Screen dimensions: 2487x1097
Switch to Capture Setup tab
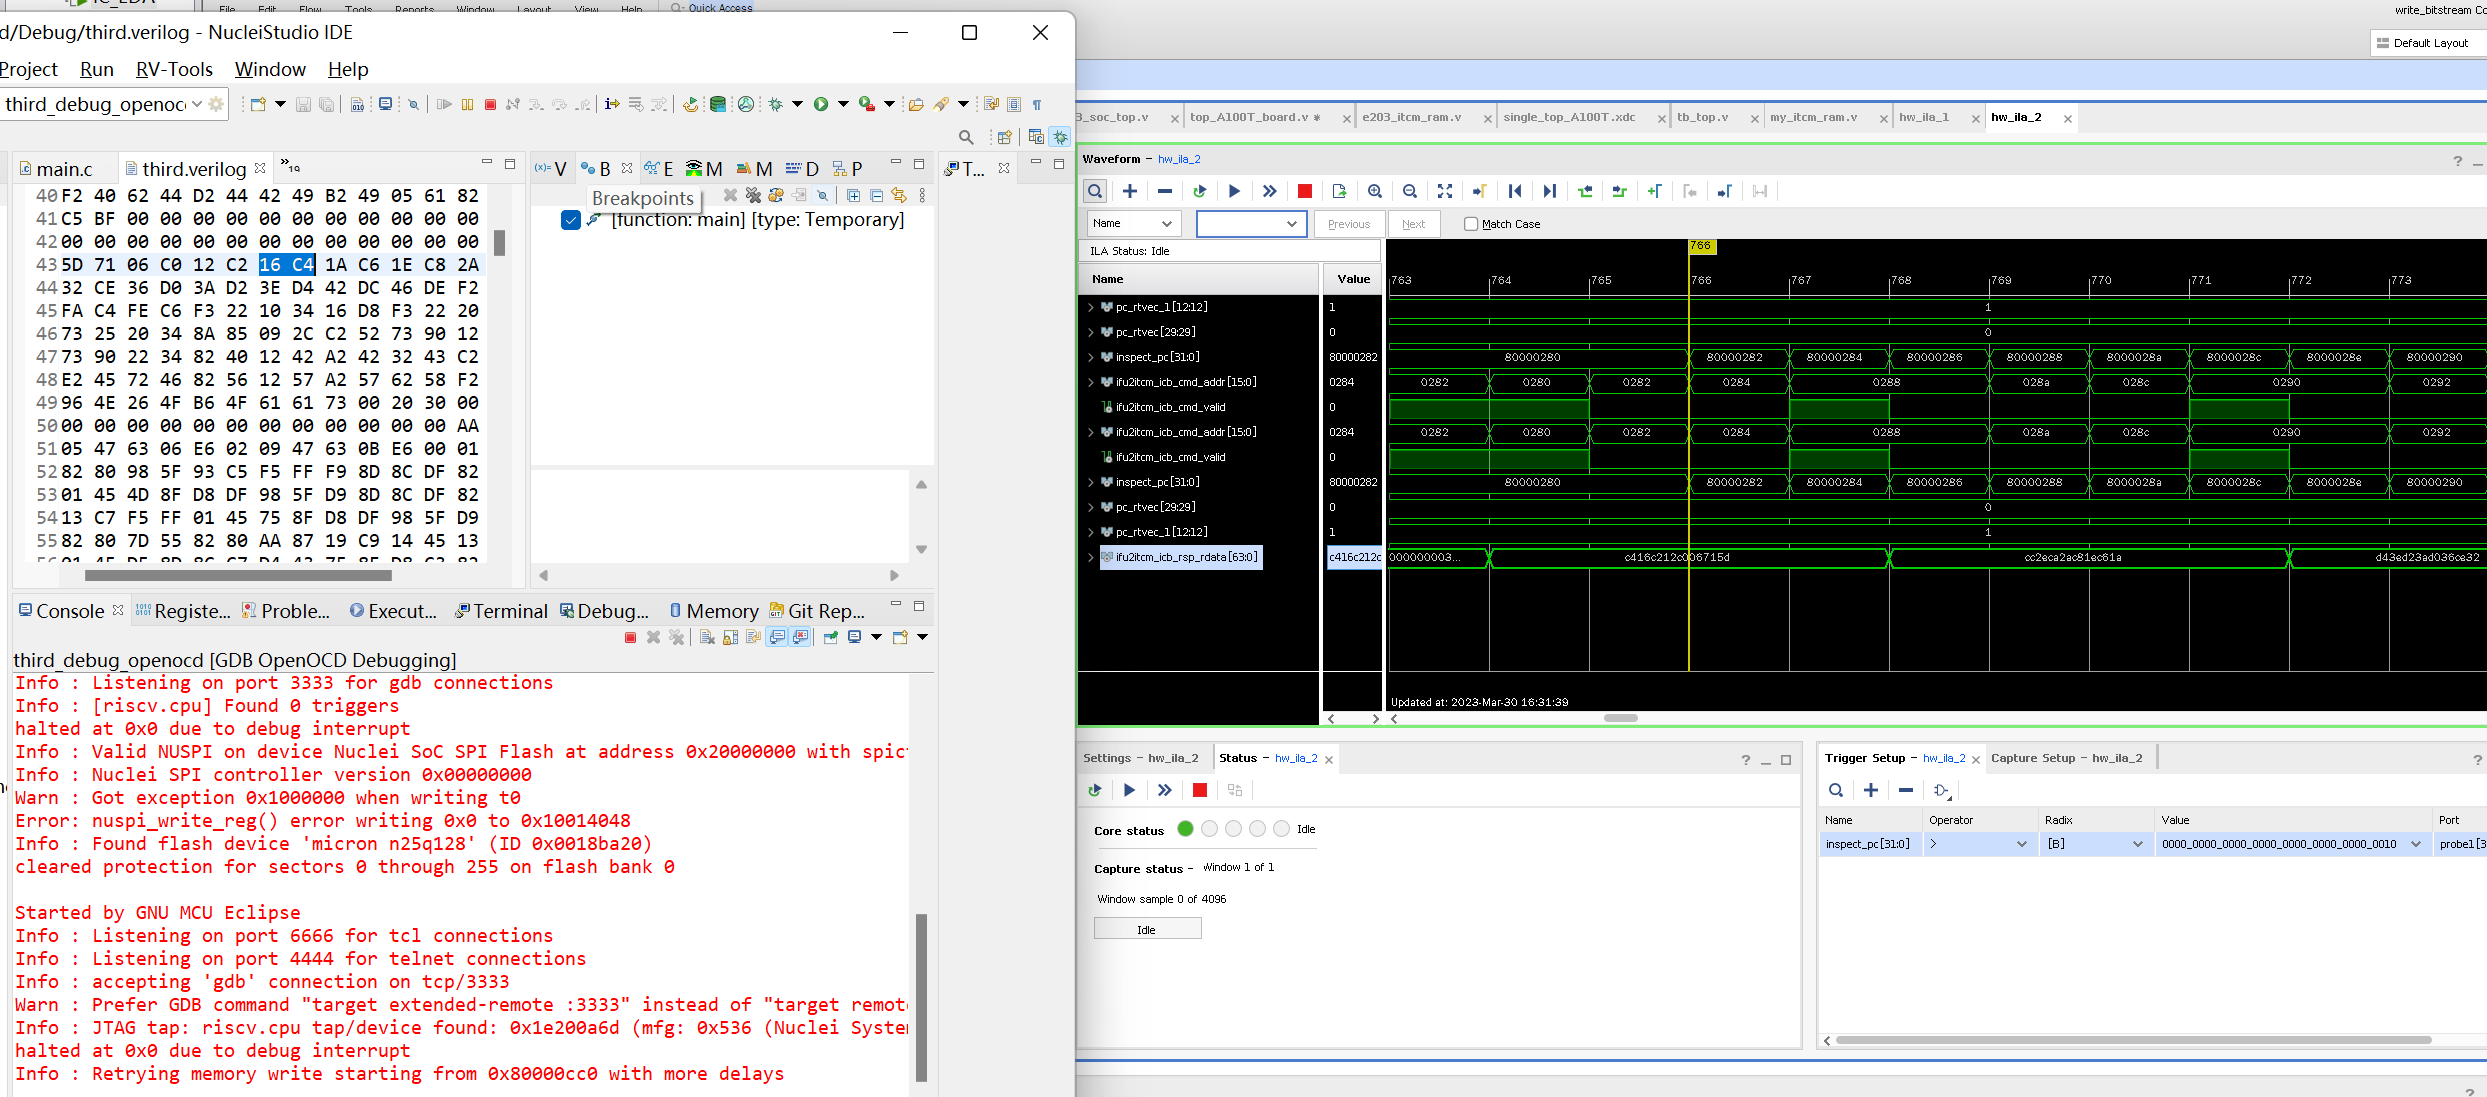coord(2066,758)
